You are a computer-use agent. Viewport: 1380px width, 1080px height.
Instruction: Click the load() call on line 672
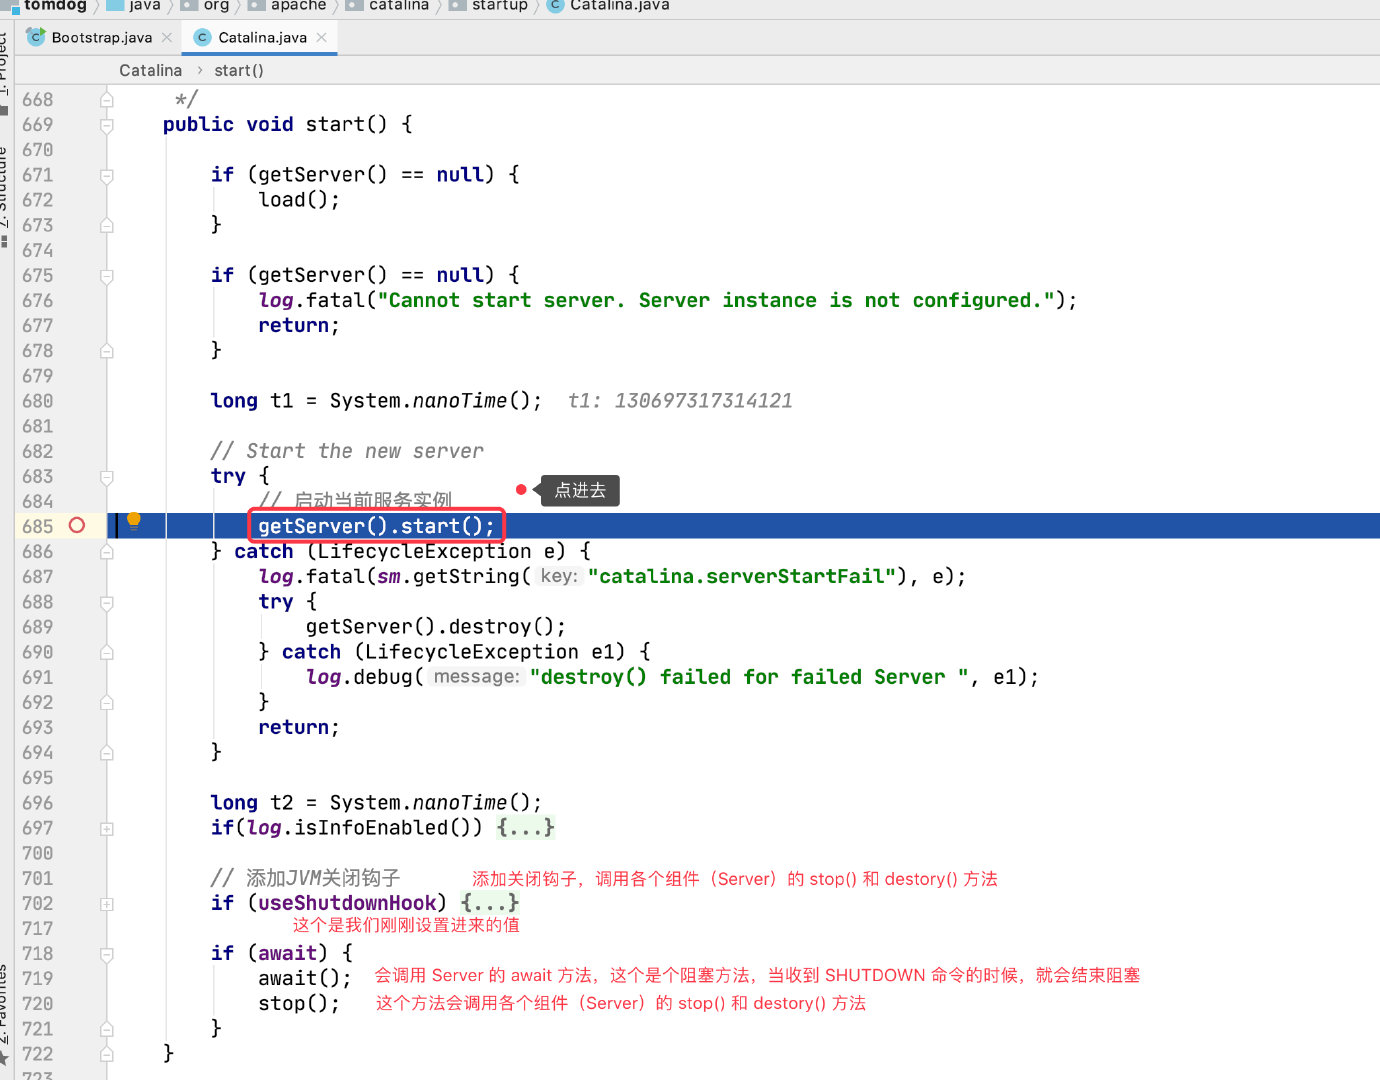(x=299, y=200)
